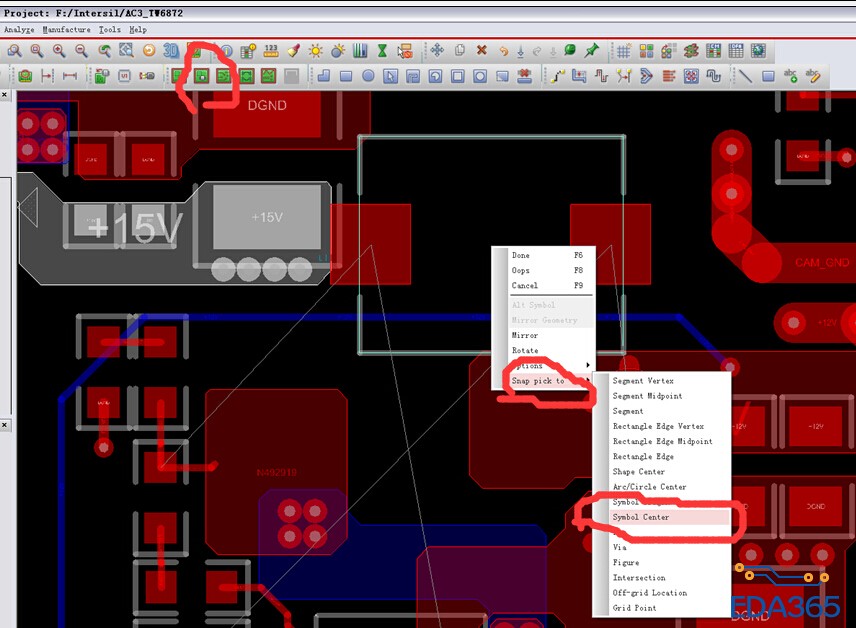
Task: Click the globe grid icon
Action: [x=758, y=51]
